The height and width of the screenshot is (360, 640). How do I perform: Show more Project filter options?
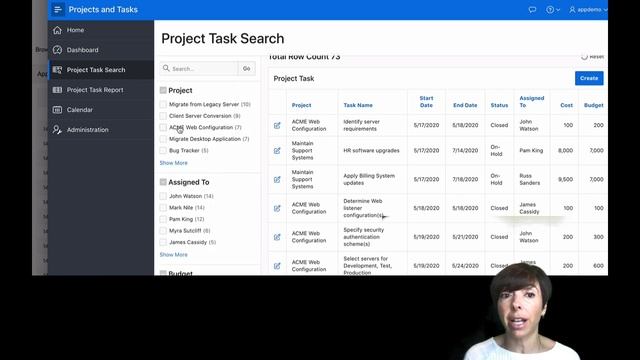pos(173,163)
